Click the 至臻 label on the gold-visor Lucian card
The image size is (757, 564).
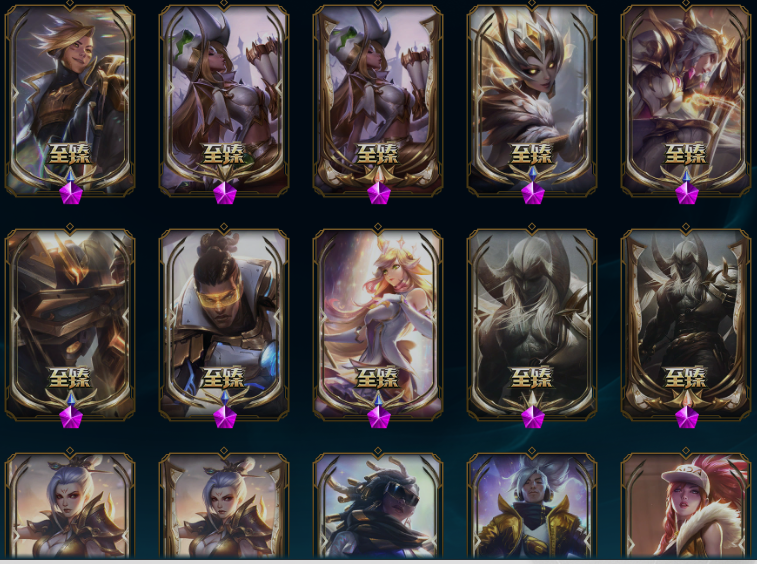[224, 378]
